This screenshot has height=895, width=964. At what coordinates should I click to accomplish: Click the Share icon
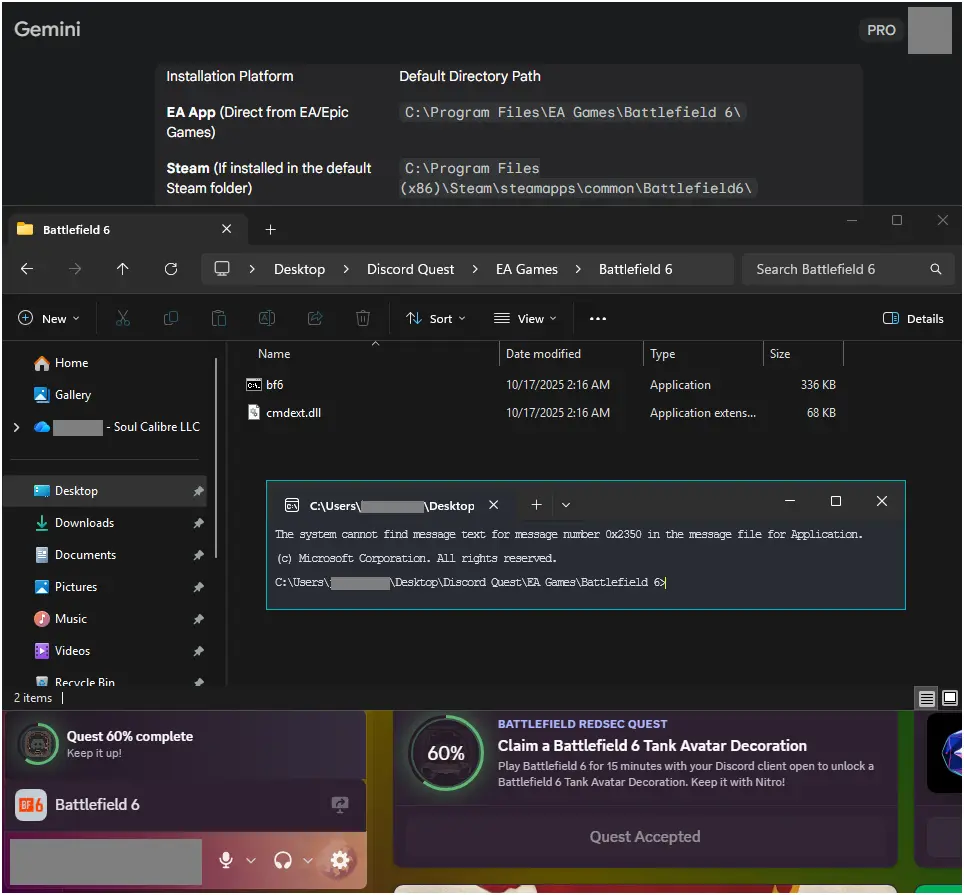click(x=315, y=318)
